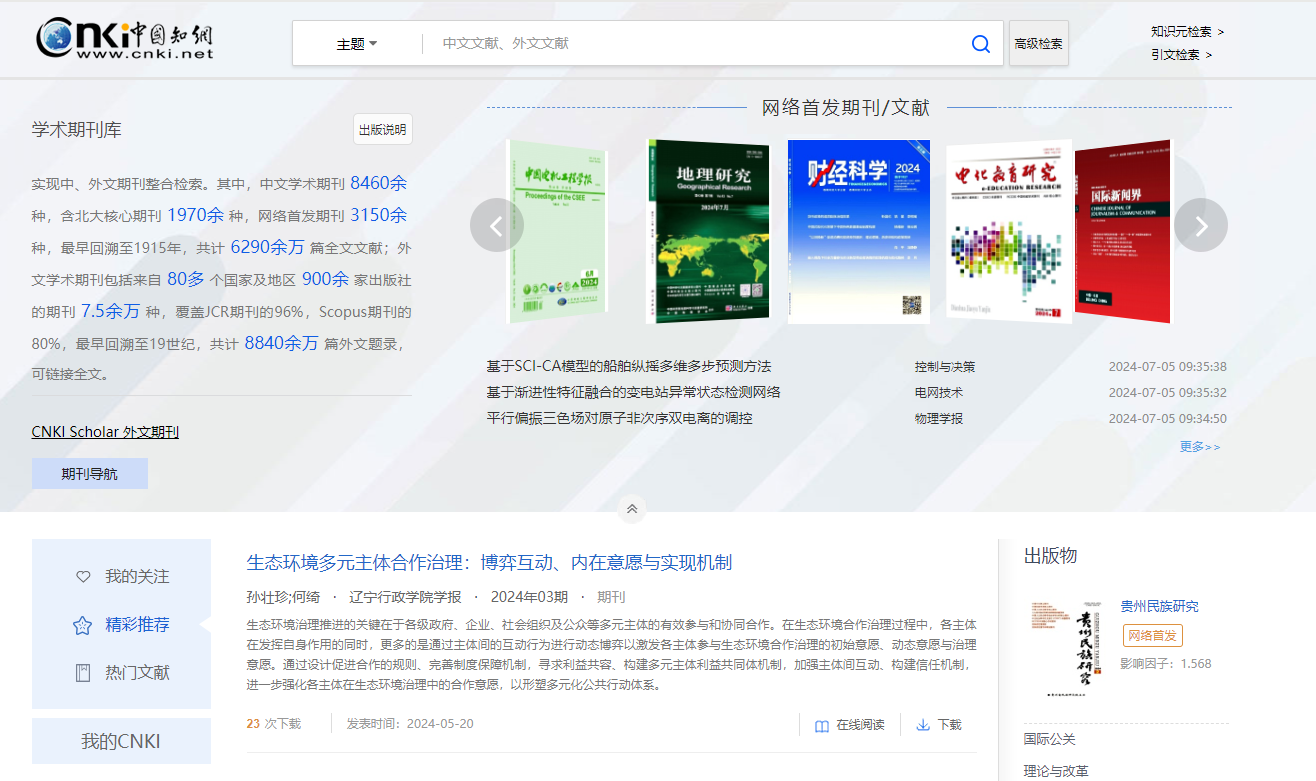Click 更多>> to see more articles
Screen dimensions: 1316x781
1199,447
